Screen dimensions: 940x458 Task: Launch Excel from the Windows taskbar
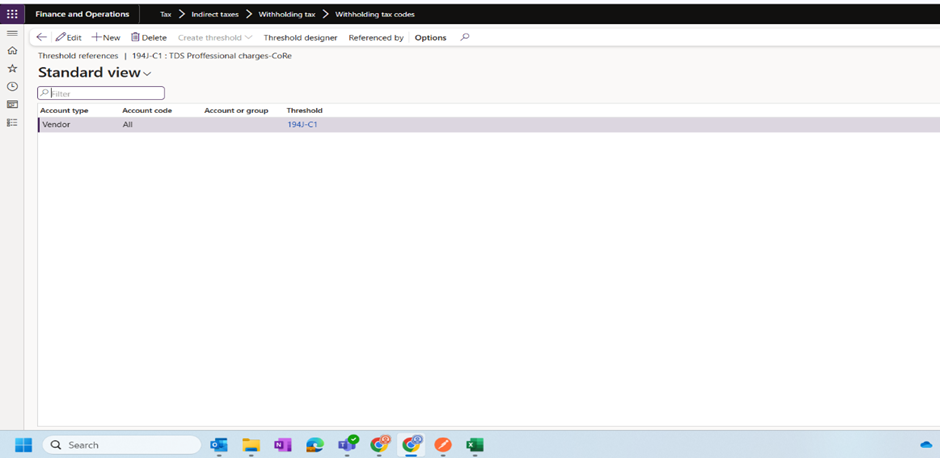474,445
